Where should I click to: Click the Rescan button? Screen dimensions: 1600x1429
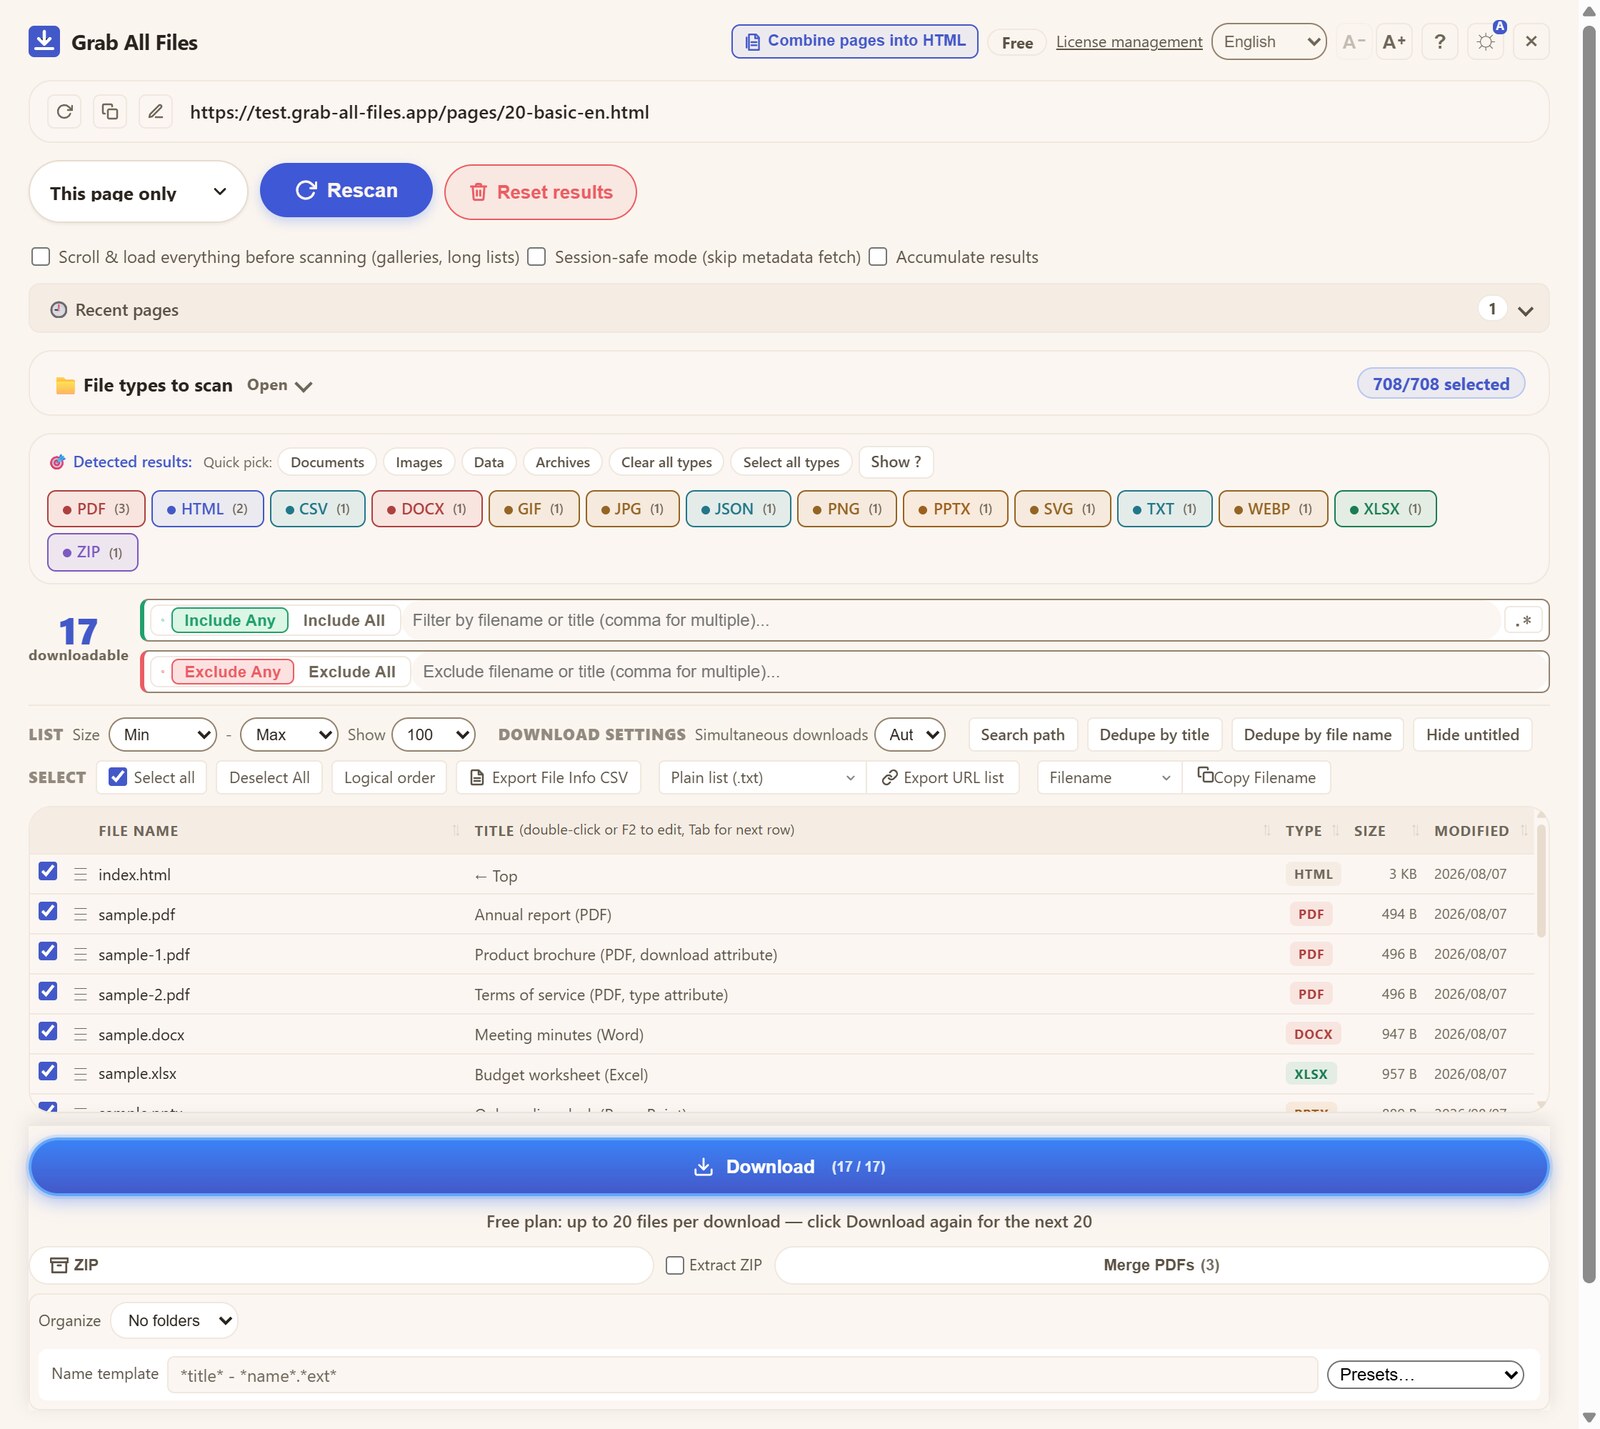(x=346, y=190)
